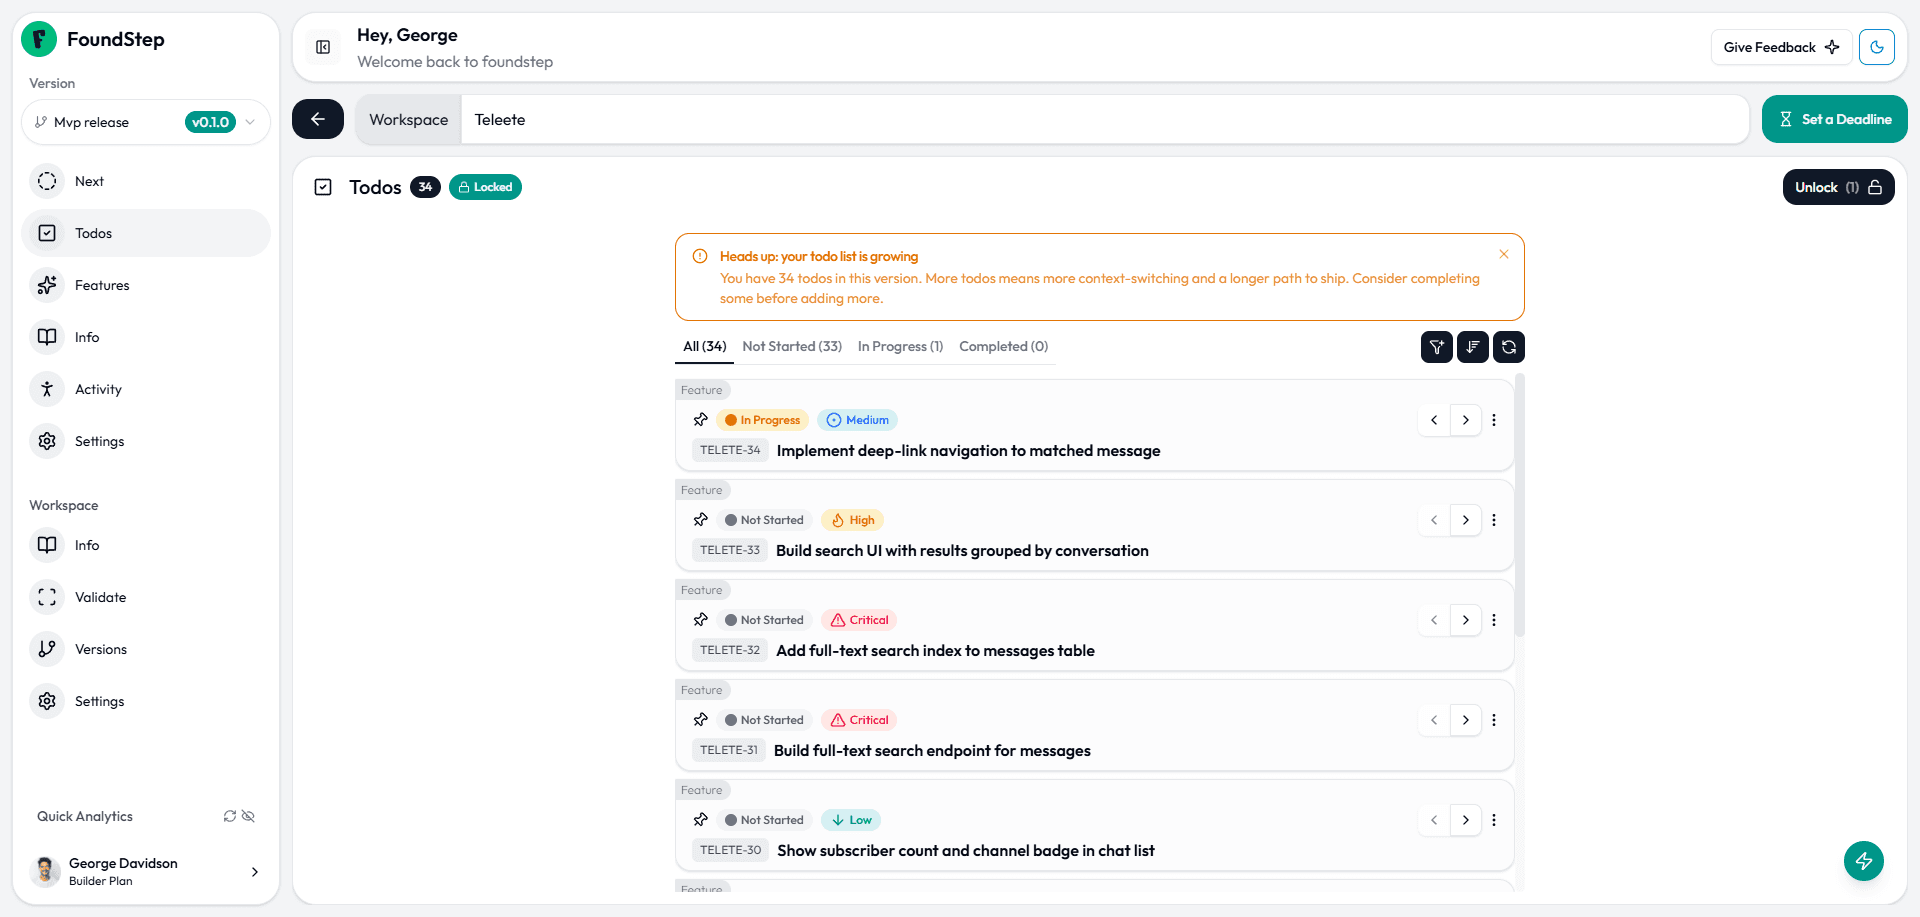Open more options for TELETE-31
Viewport: 1920px width, 917px height.
pyautogui.click(x=1494, y=720)
